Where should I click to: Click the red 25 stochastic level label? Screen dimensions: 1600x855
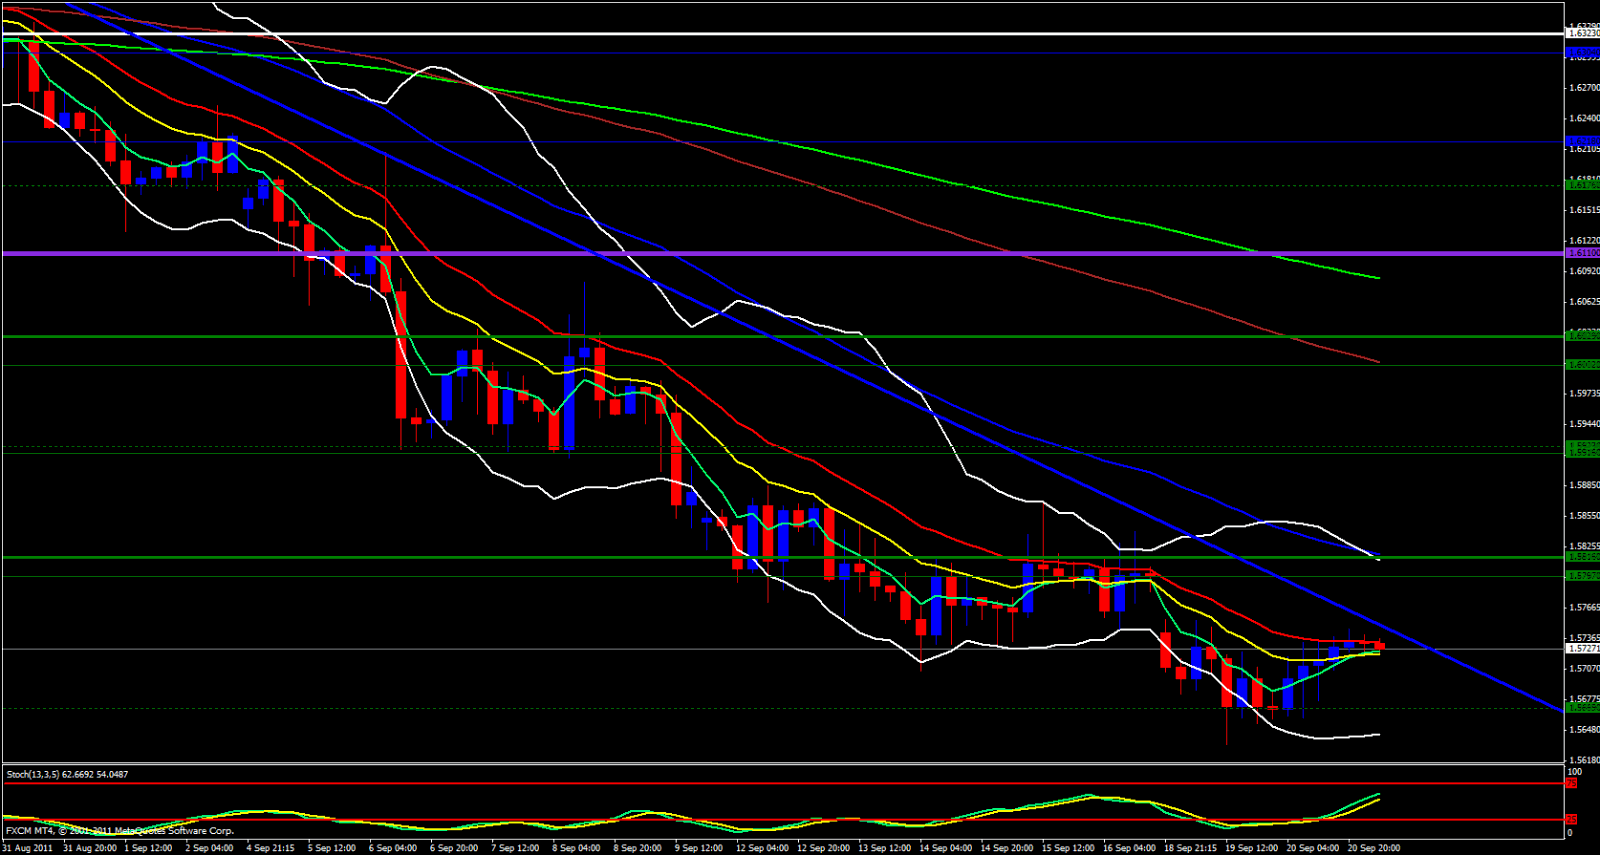[x=1572, y=820]
